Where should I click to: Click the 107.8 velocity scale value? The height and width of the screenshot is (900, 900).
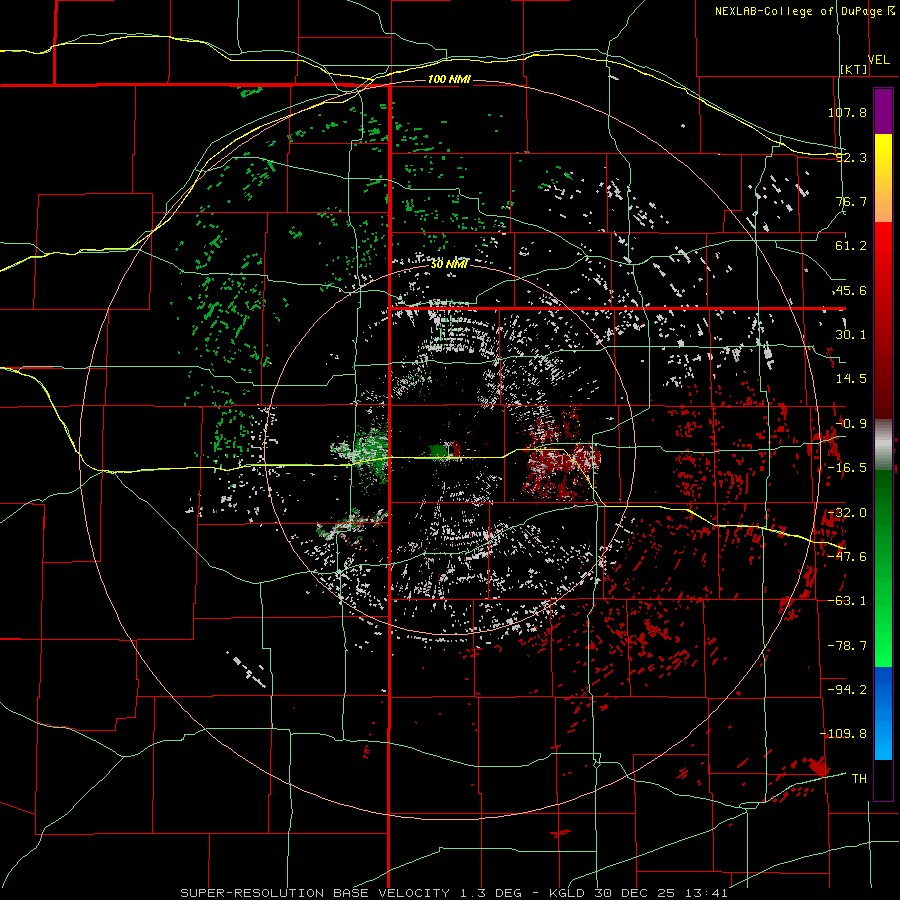847,112
